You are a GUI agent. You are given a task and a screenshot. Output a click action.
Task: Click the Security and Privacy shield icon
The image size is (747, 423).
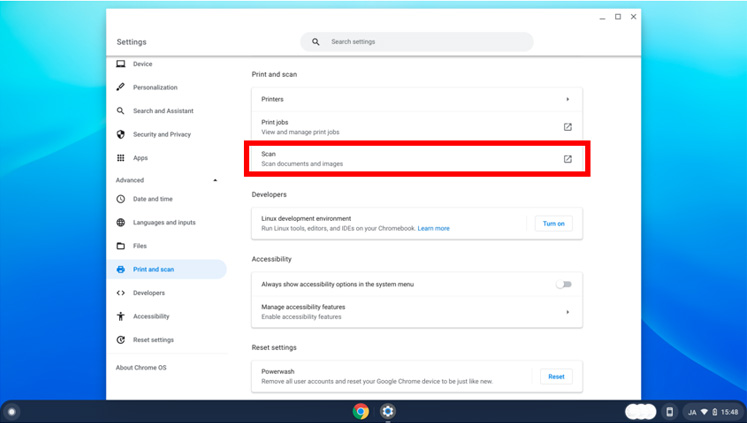coord(121,134)
